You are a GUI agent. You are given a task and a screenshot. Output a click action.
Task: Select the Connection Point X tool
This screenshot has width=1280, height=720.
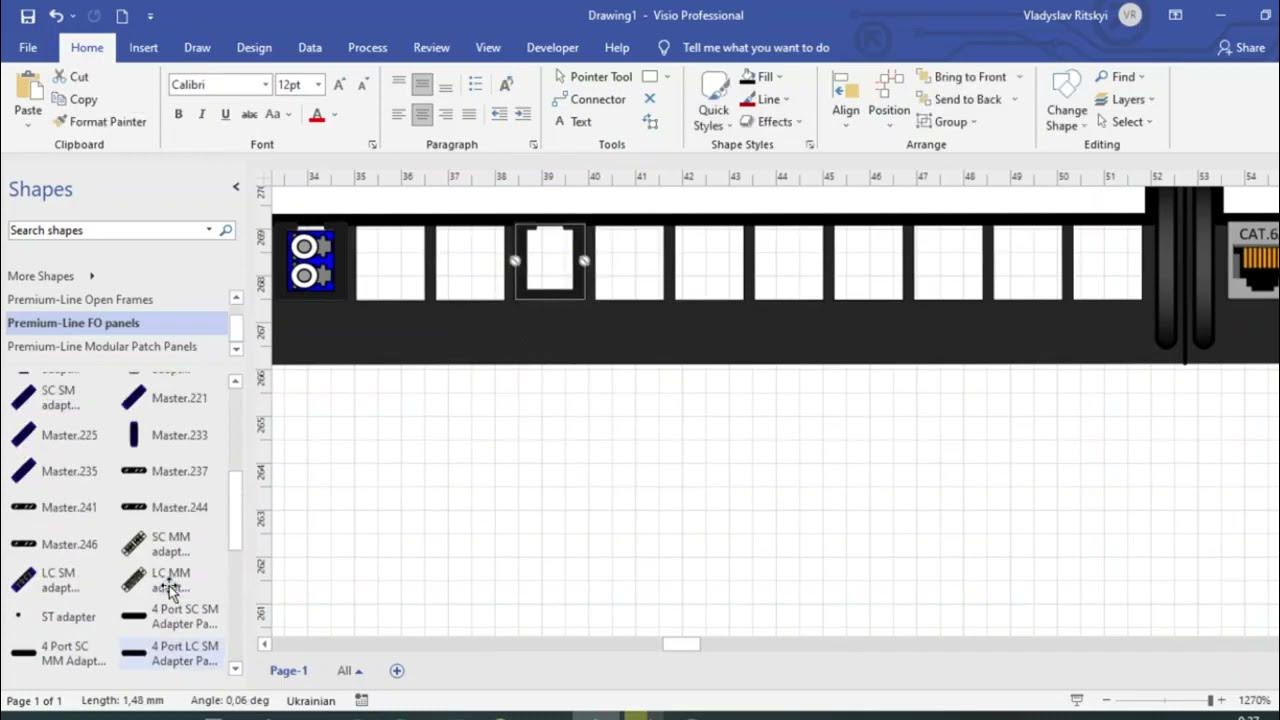pos(650,99)
